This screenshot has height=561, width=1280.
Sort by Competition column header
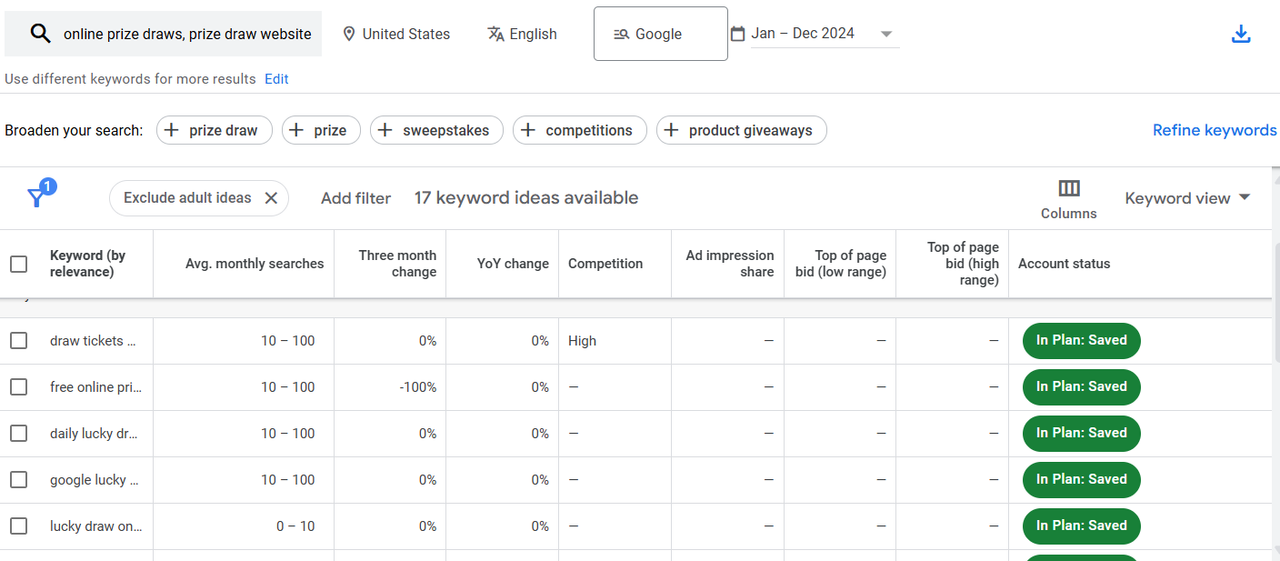605,264
